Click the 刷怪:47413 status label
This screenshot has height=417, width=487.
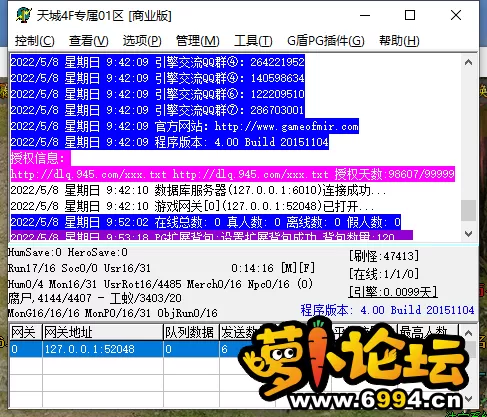(384, 256)
